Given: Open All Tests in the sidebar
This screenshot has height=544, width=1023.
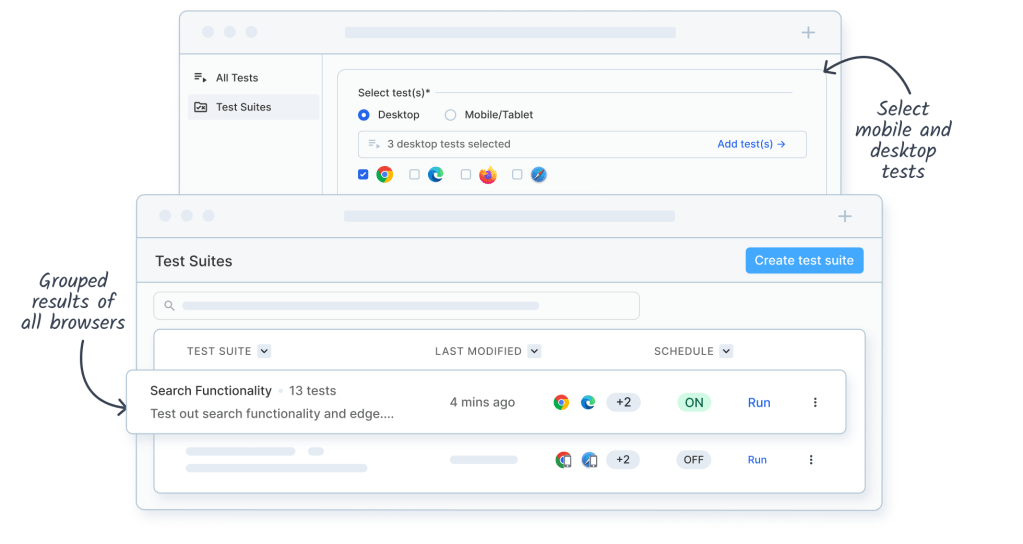Looking at the screenshot, I should (x=237, y=78).
